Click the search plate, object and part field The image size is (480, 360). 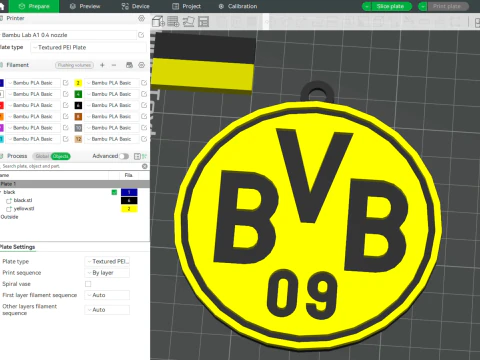71,166
